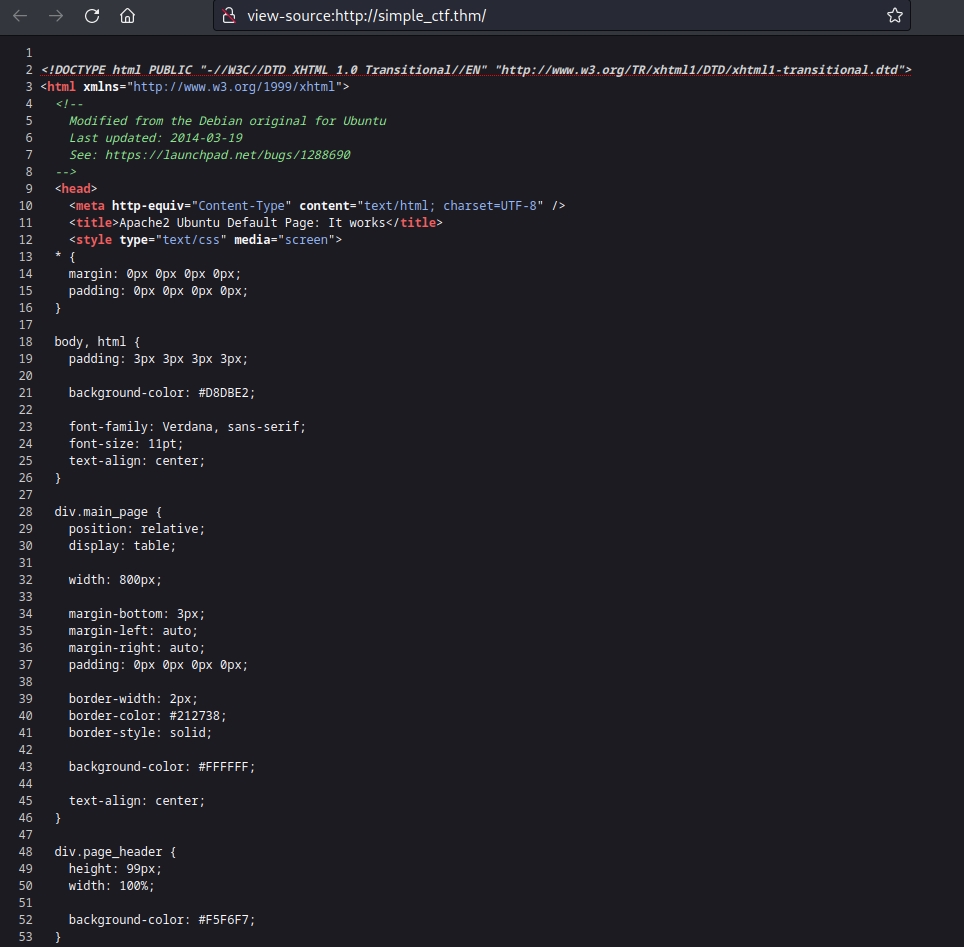Go to the browser home page
964x947 pixels.
click(127, 16)
